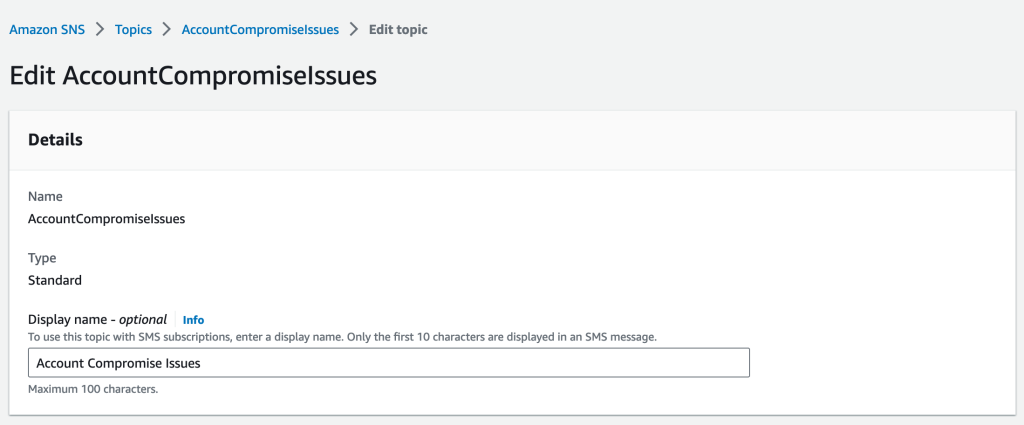Click chevron after Topics breadcrumb
This screenshot has height=425, width=1024.
pos(167,30)
